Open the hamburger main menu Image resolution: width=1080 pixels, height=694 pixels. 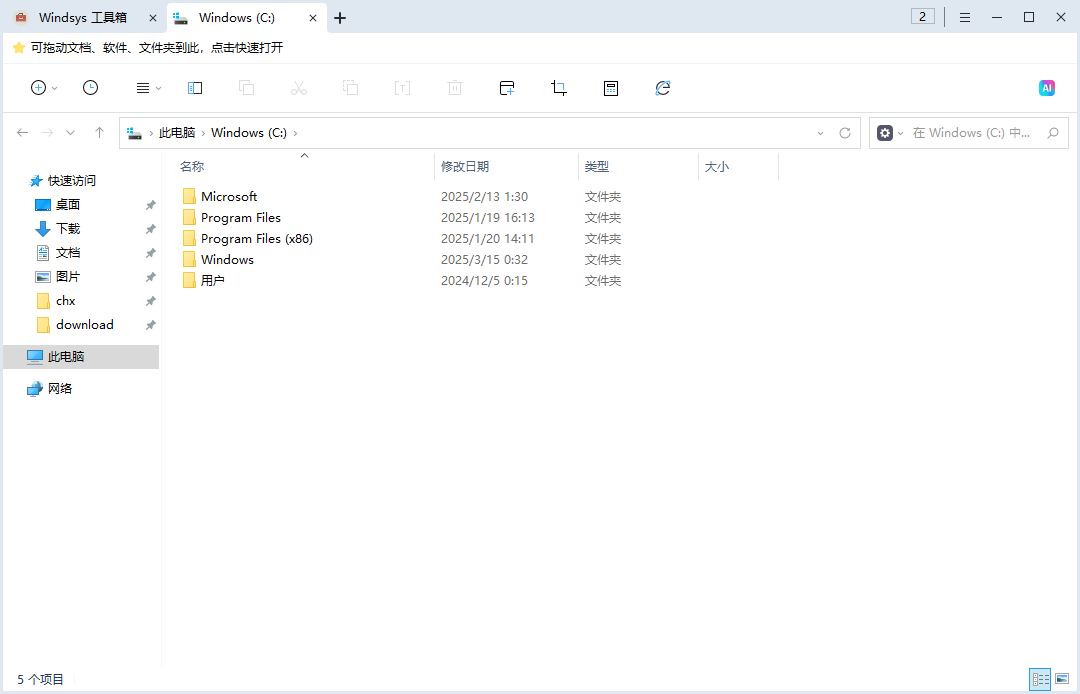point(965,18)
